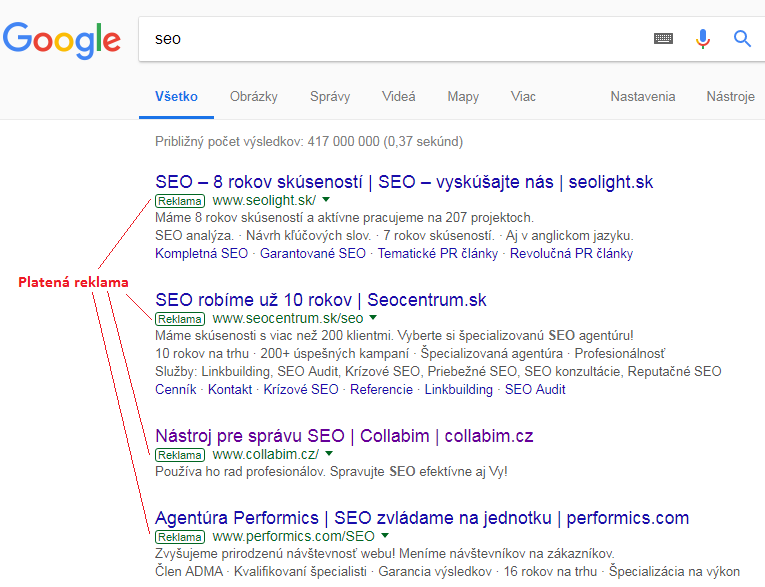Expand the dropdown arrow next to www.collabim.cz/
Viewport: 765px width, 587px height.
pos(329,453)
